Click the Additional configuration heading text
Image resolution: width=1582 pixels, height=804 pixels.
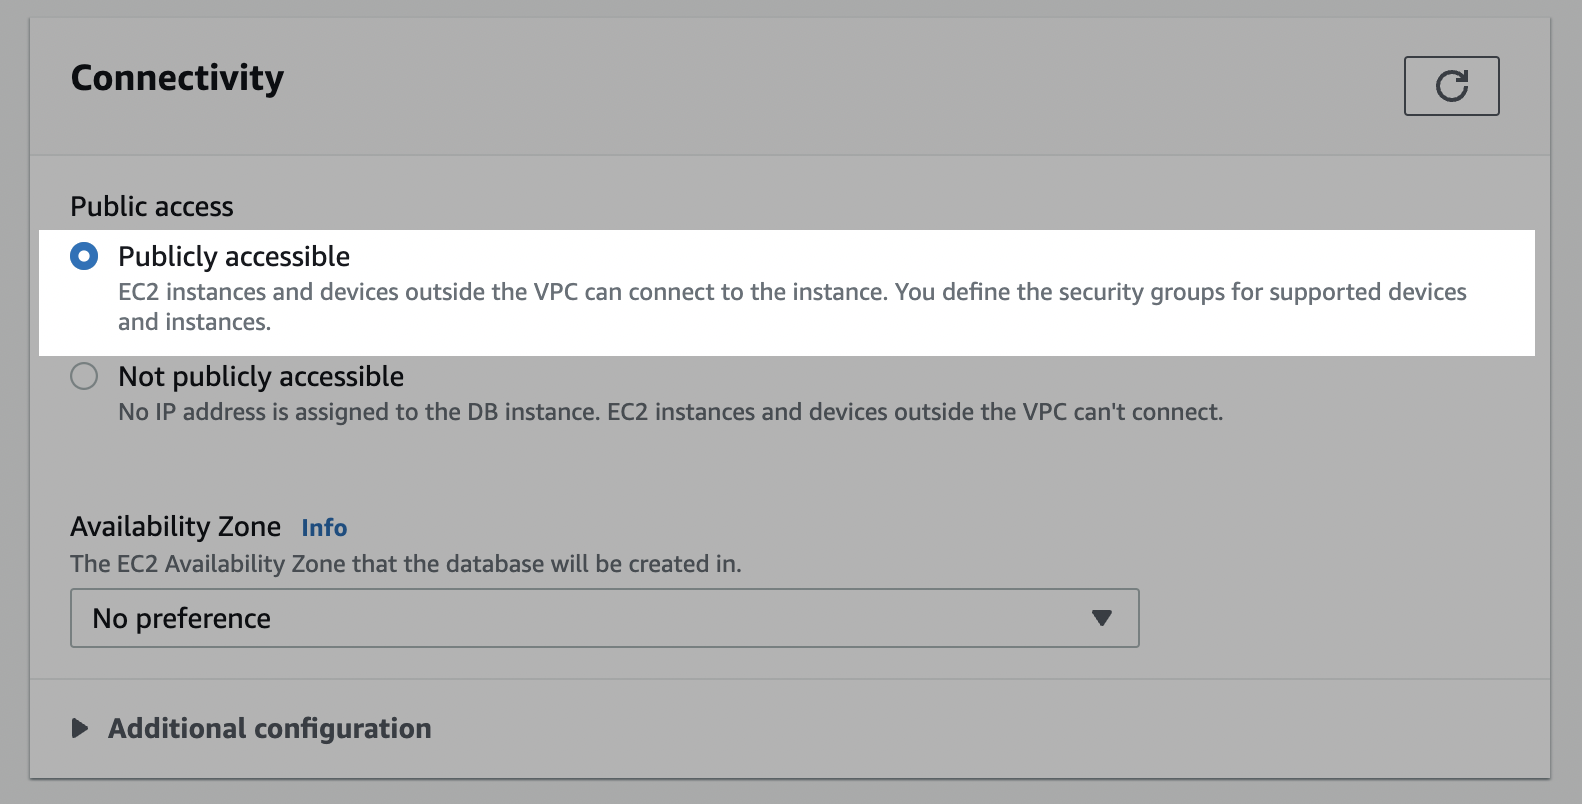(x=270, y=728)
